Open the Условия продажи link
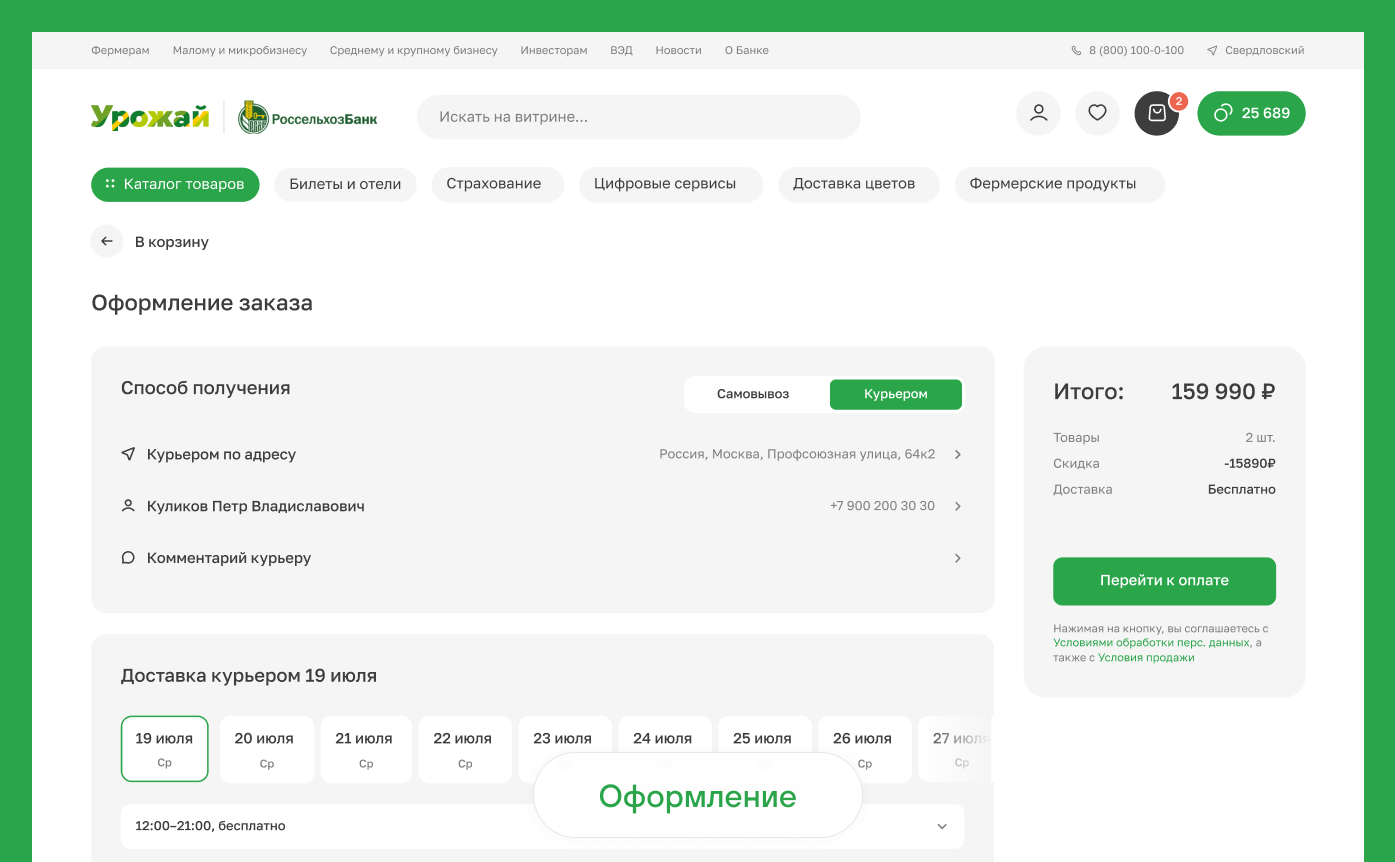This screenshot has width=1395, height=862. click(x=1145, y=657)
